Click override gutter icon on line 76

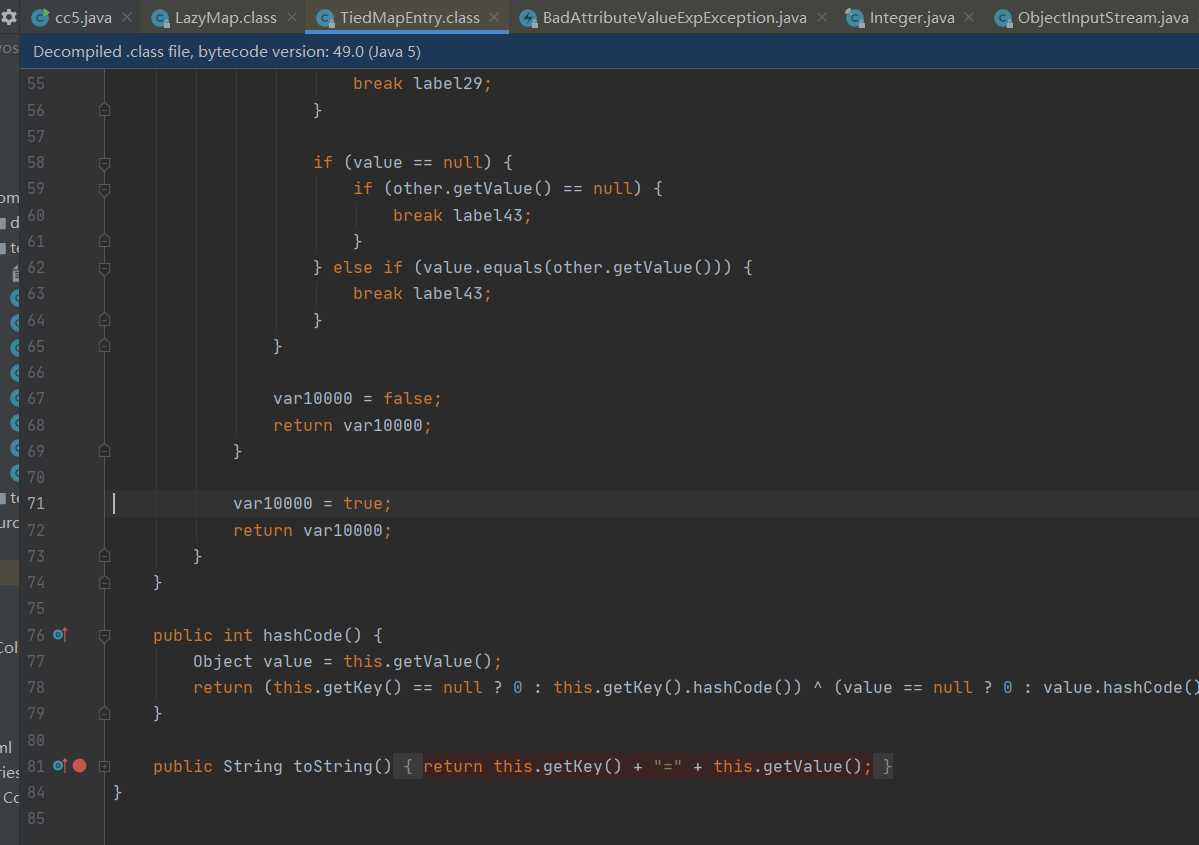point(60,634)
